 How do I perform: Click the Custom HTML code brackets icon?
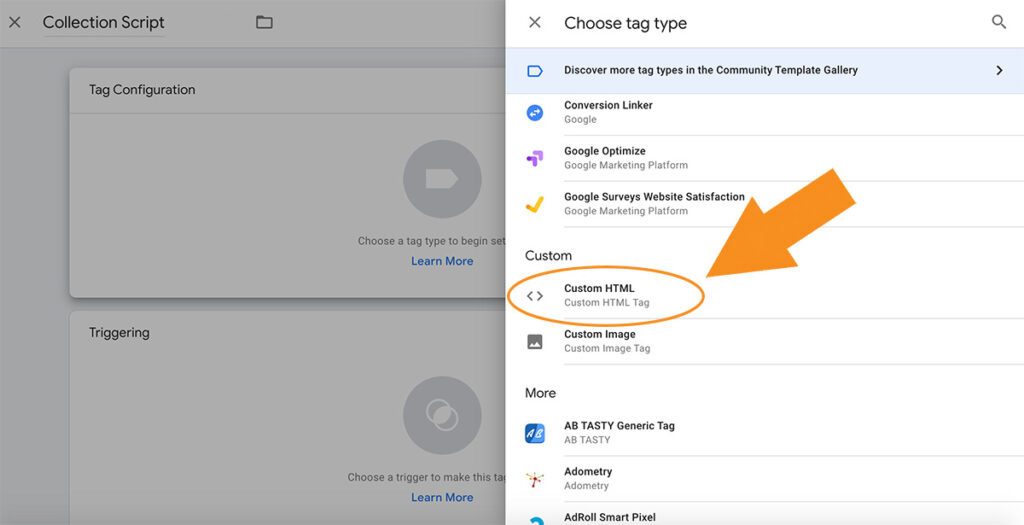pyautogui.click(x=535, y=296)
